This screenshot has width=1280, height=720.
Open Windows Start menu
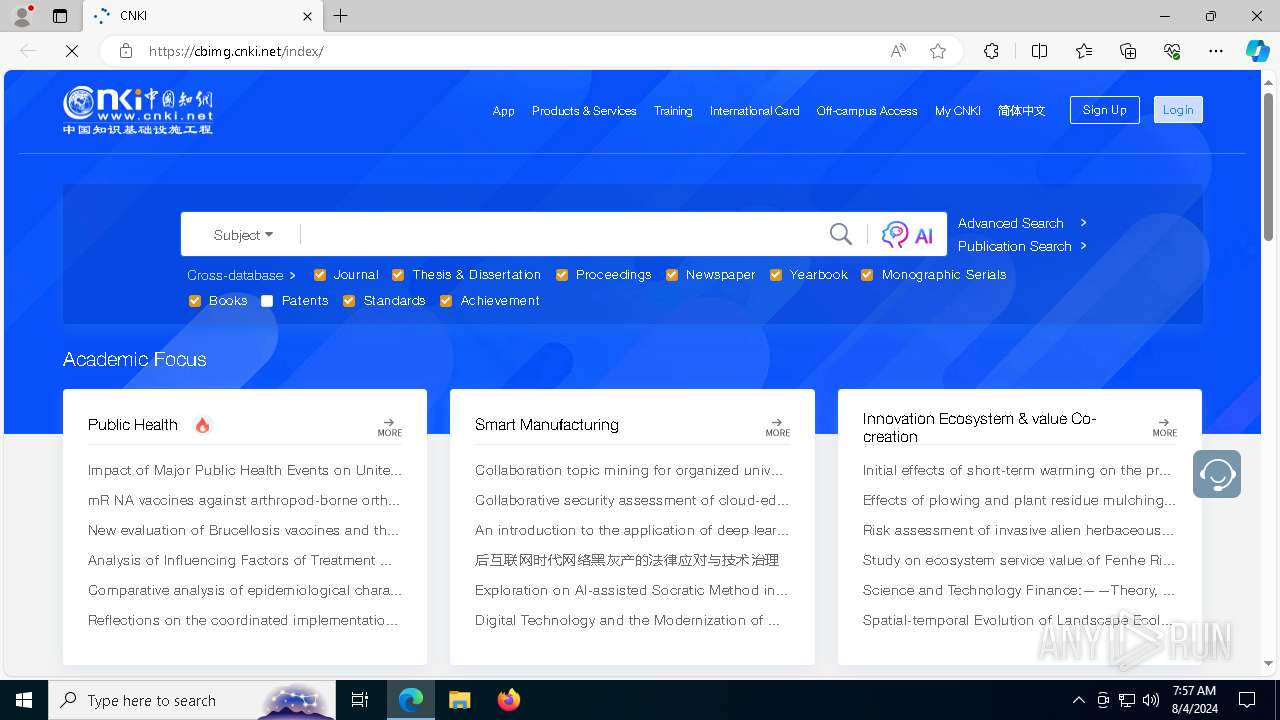coord(24,700)
